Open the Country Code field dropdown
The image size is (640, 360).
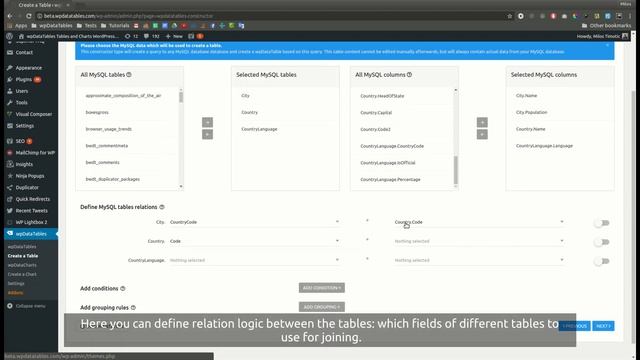[254, 241]
